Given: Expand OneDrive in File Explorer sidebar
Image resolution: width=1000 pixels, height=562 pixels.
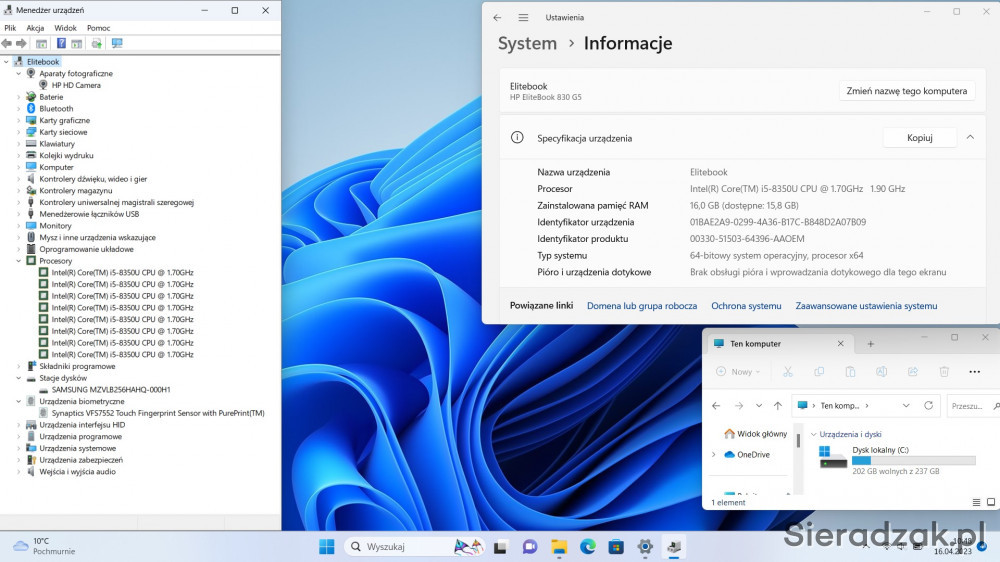Looking at the screenshot, I should 714,454.
